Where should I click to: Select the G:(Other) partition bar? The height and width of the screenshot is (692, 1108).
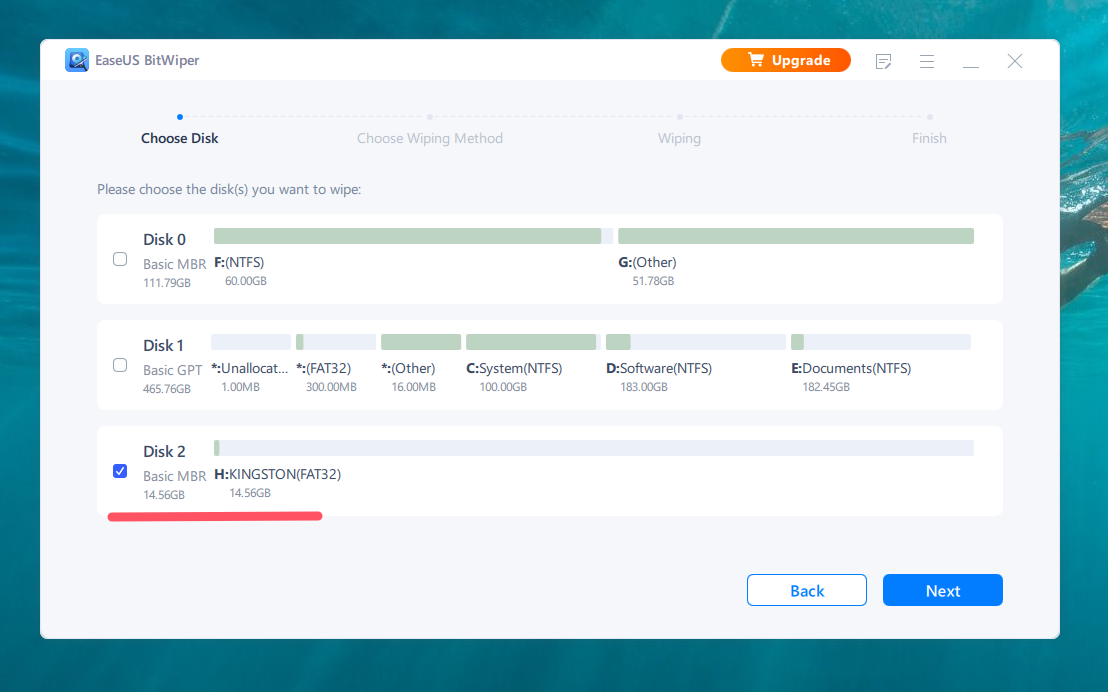pos(796,236)
